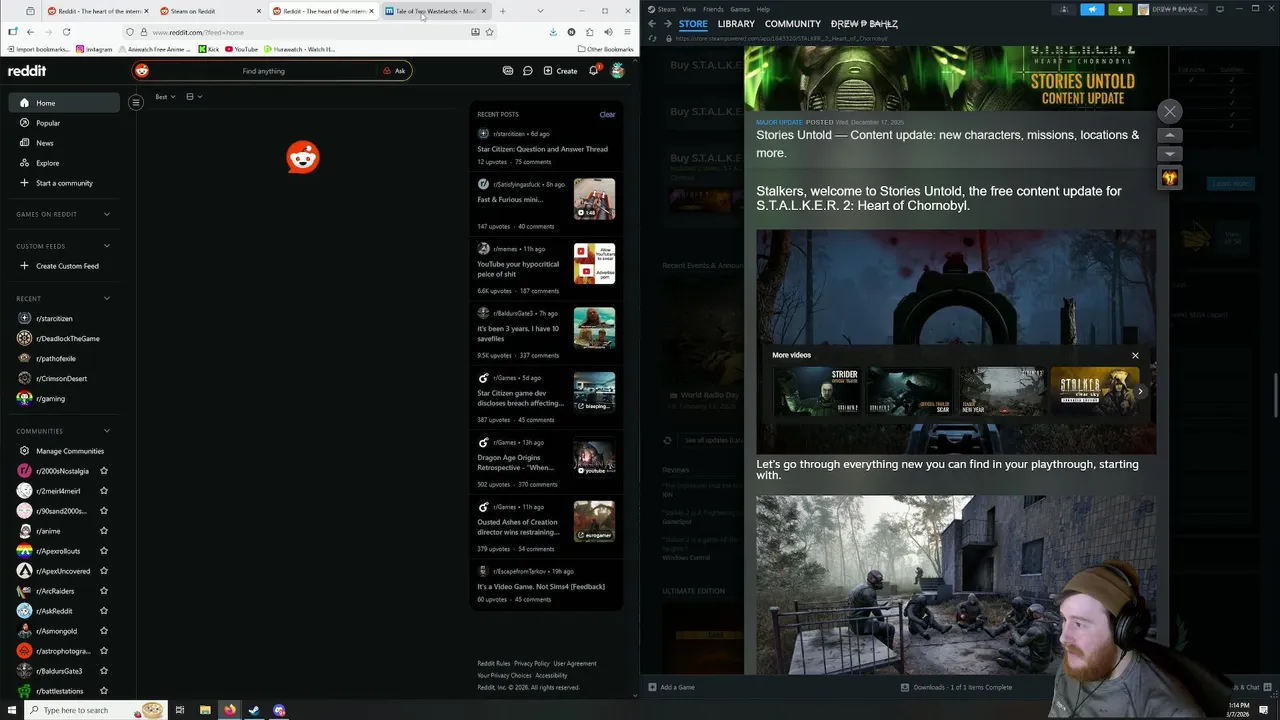Open Steam notifications green bell
1280x720 pixels.
coord(1120,9)
